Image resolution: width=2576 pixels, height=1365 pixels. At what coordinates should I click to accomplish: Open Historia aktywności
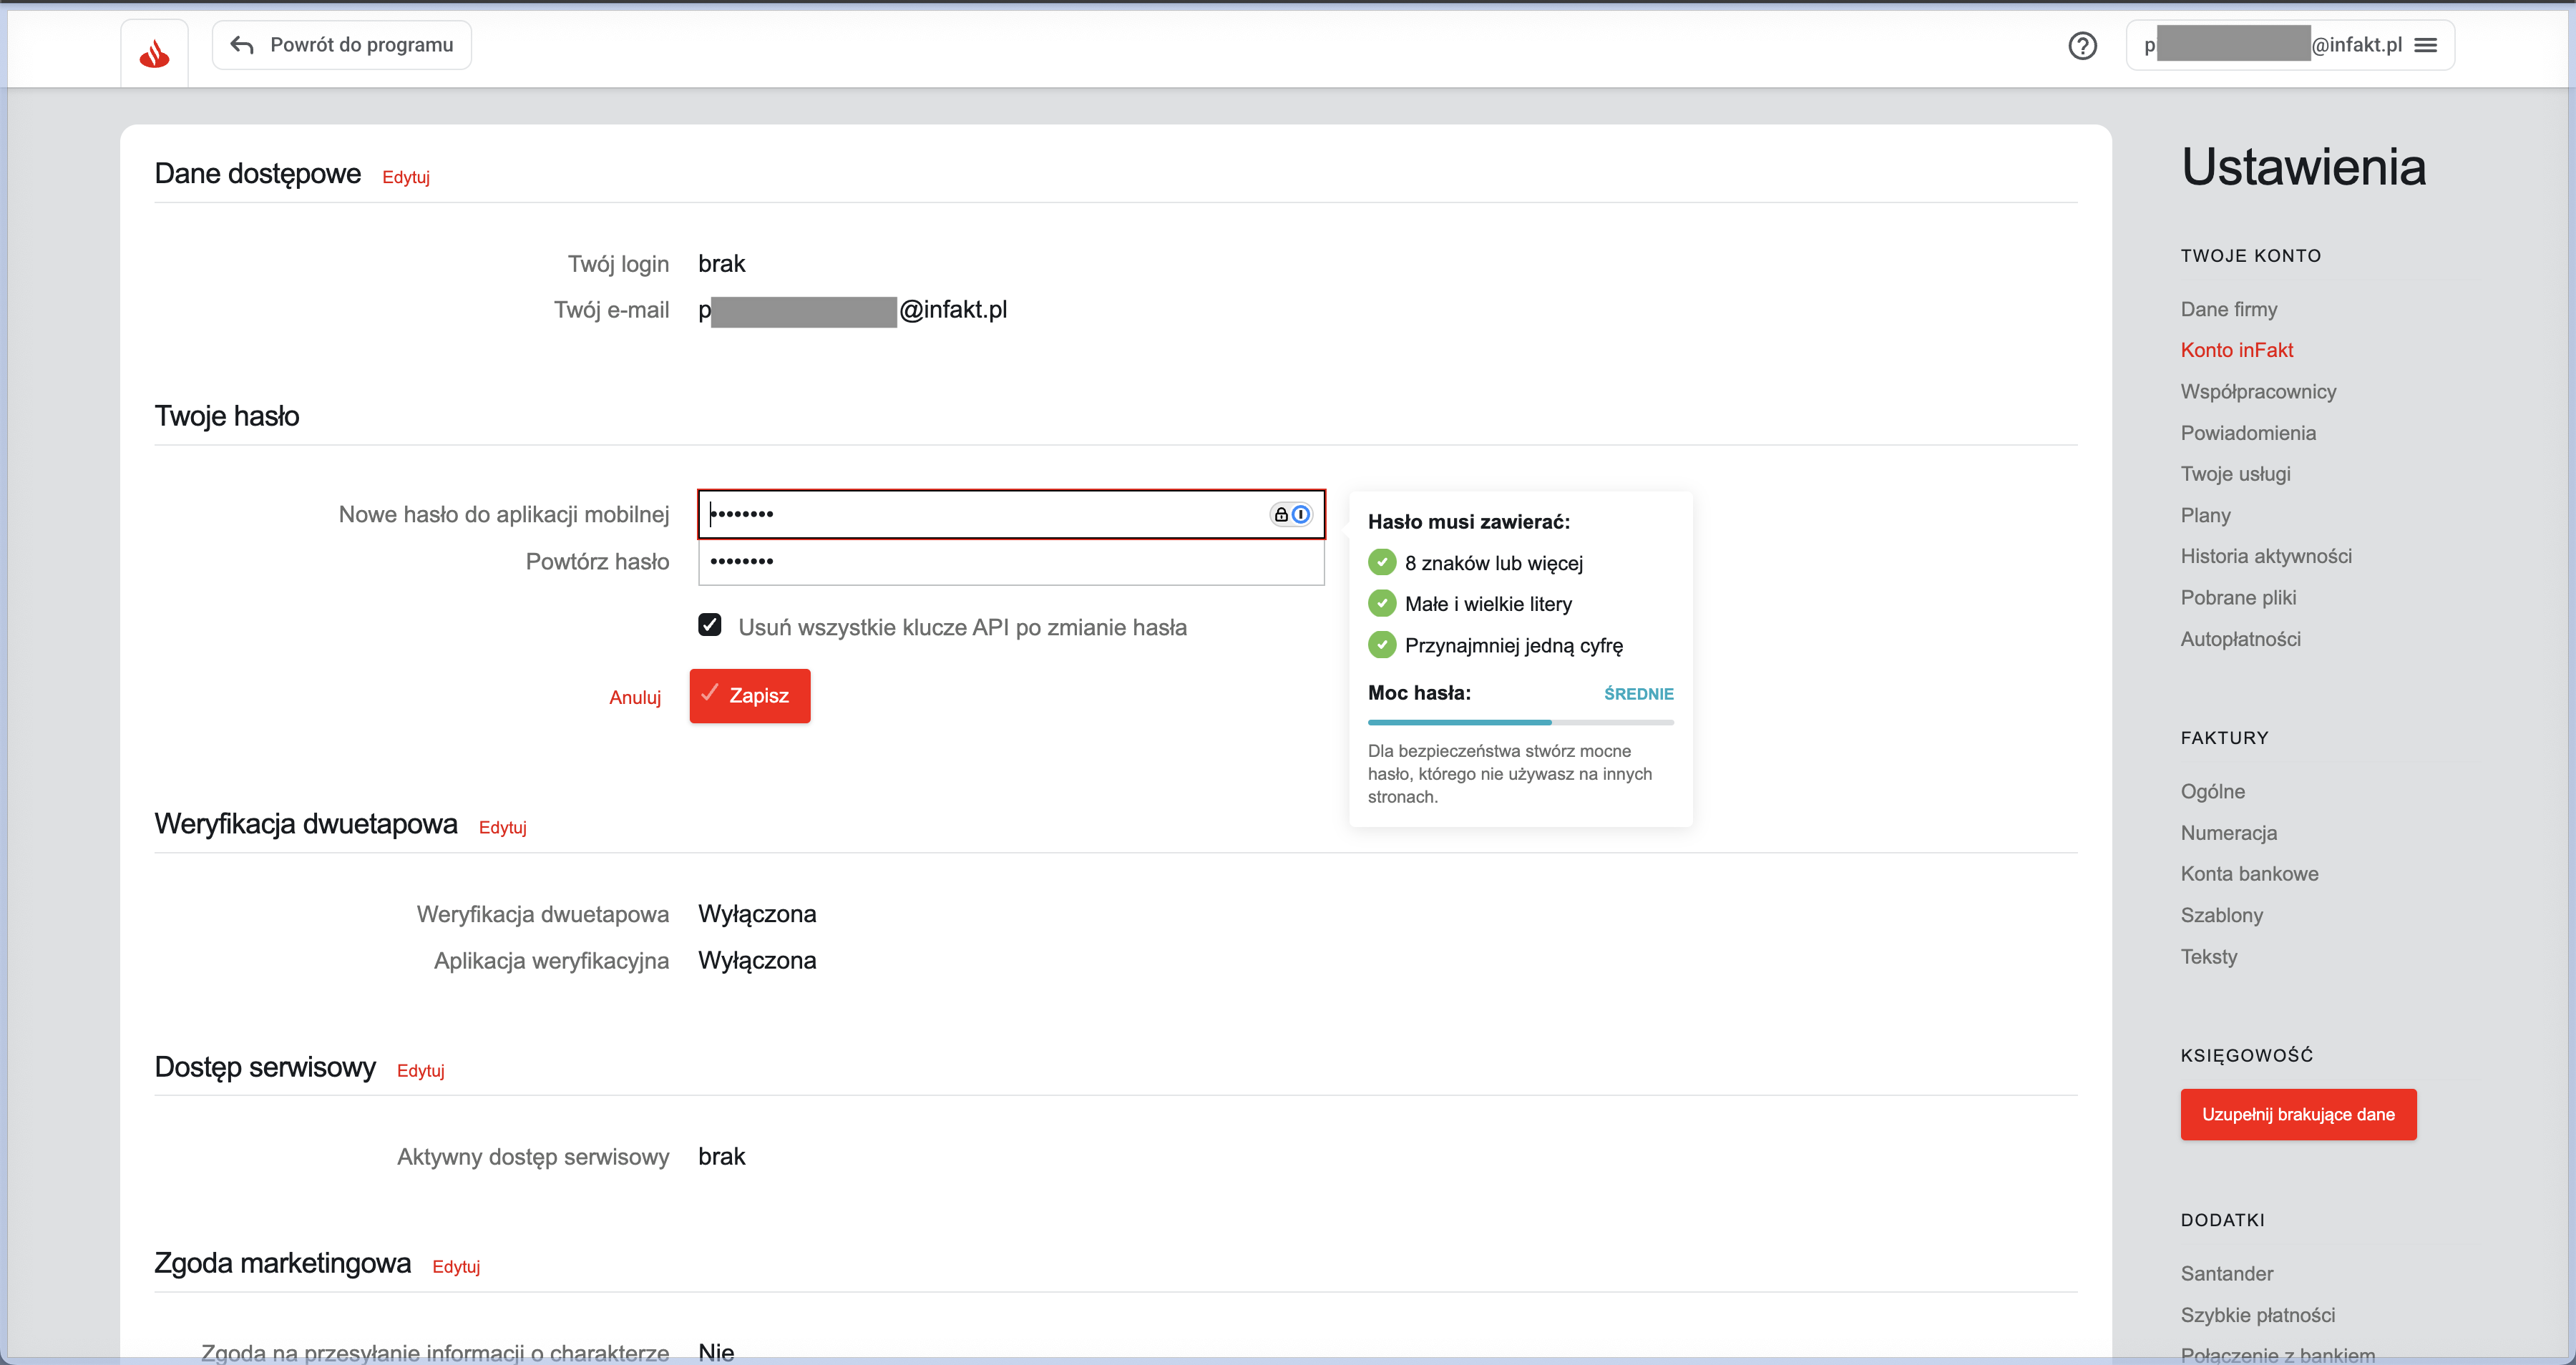(2266, 556)
